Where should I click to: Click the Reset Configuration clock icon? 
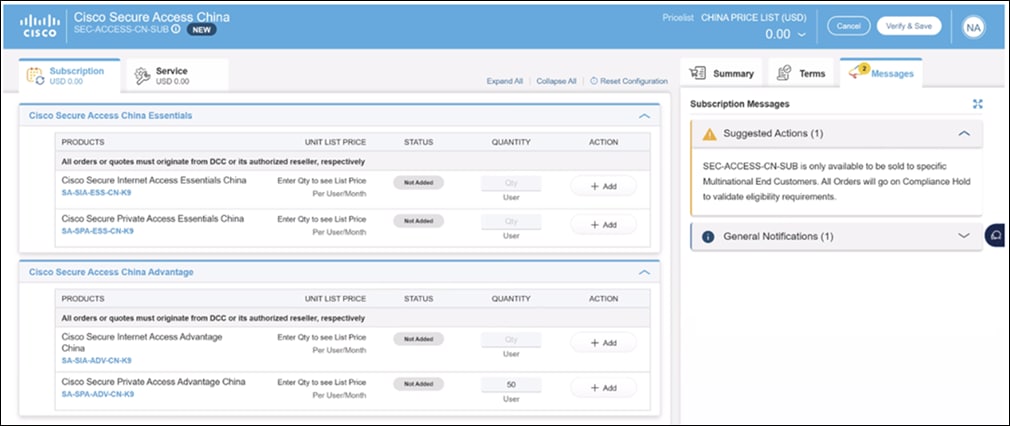[594, 81]
